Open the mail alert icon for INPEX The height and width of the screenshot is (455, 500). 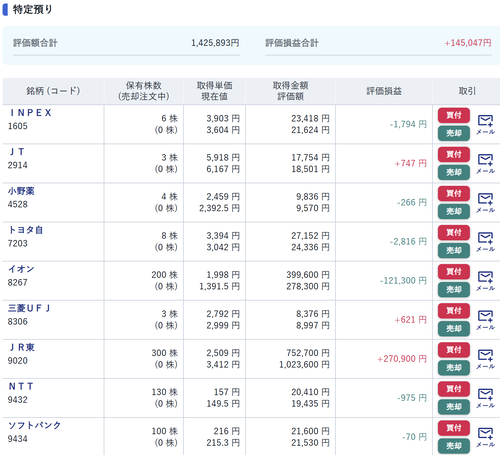485,124
